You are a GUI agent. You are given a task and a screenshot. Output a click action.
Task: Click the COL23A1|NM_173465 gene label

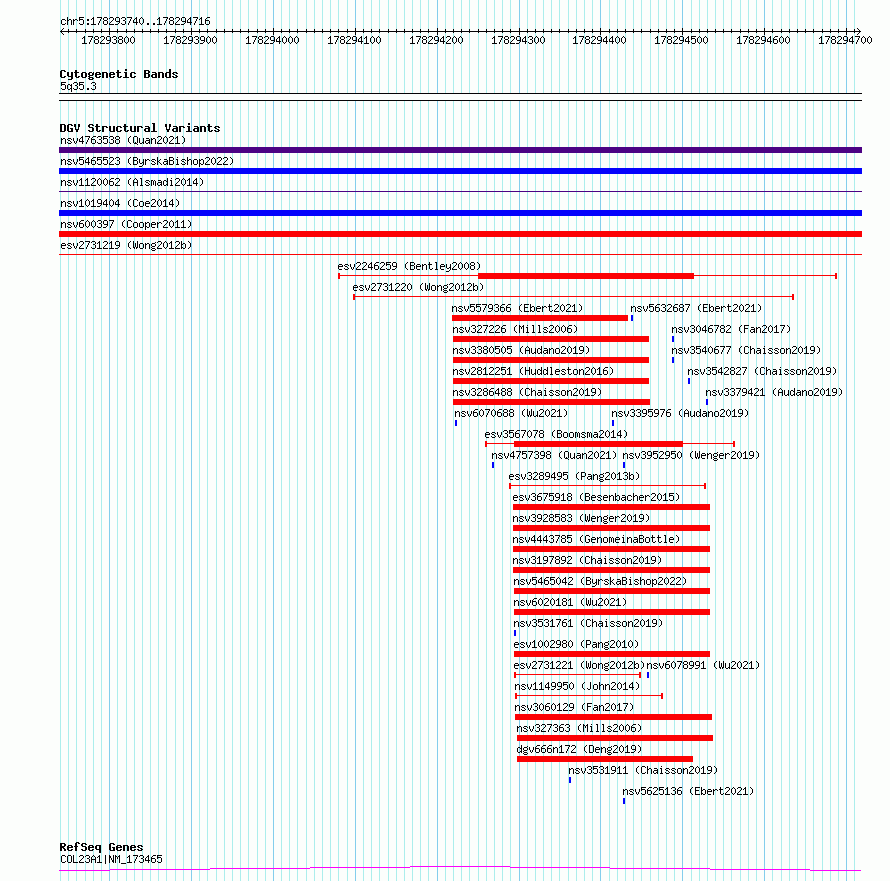click(x=111, y=859)
